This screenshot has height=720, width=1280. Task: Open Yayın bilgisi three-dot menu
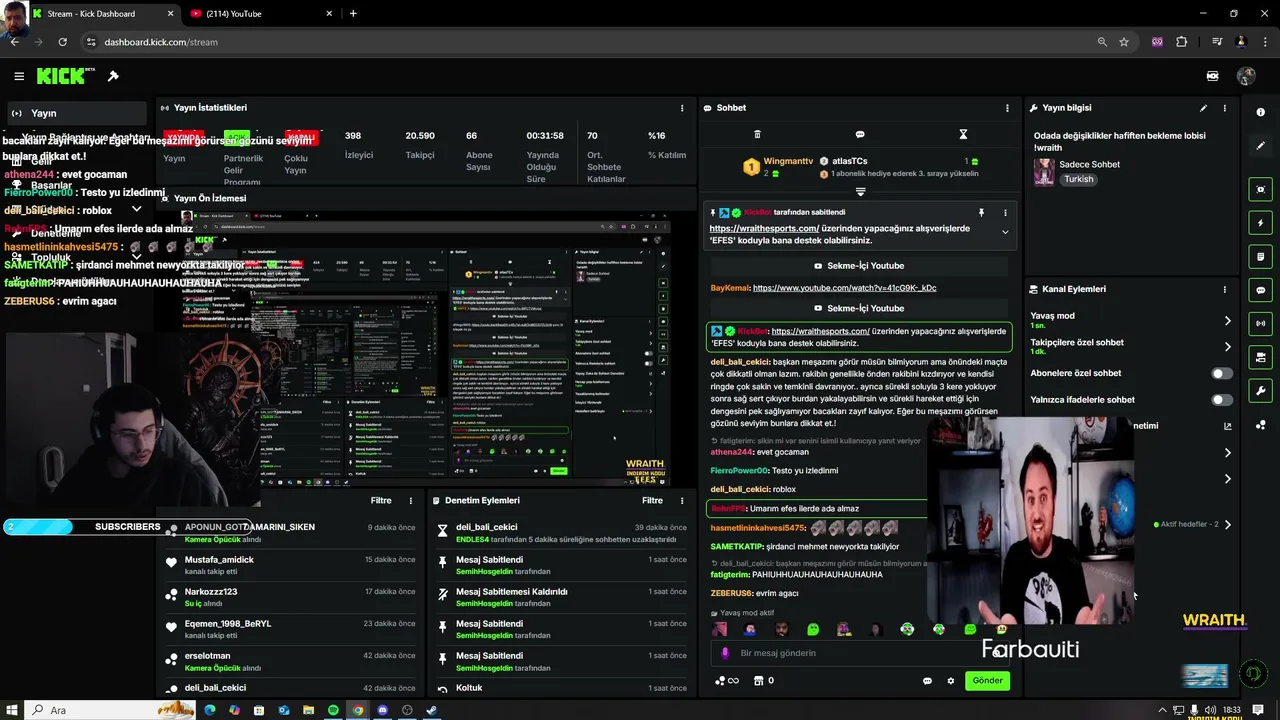tap(1224, 108)
